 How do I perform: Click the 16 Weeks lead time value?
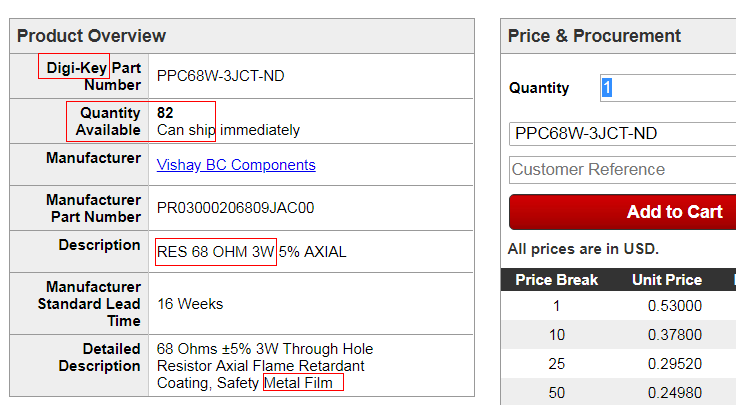coord(190,304)
